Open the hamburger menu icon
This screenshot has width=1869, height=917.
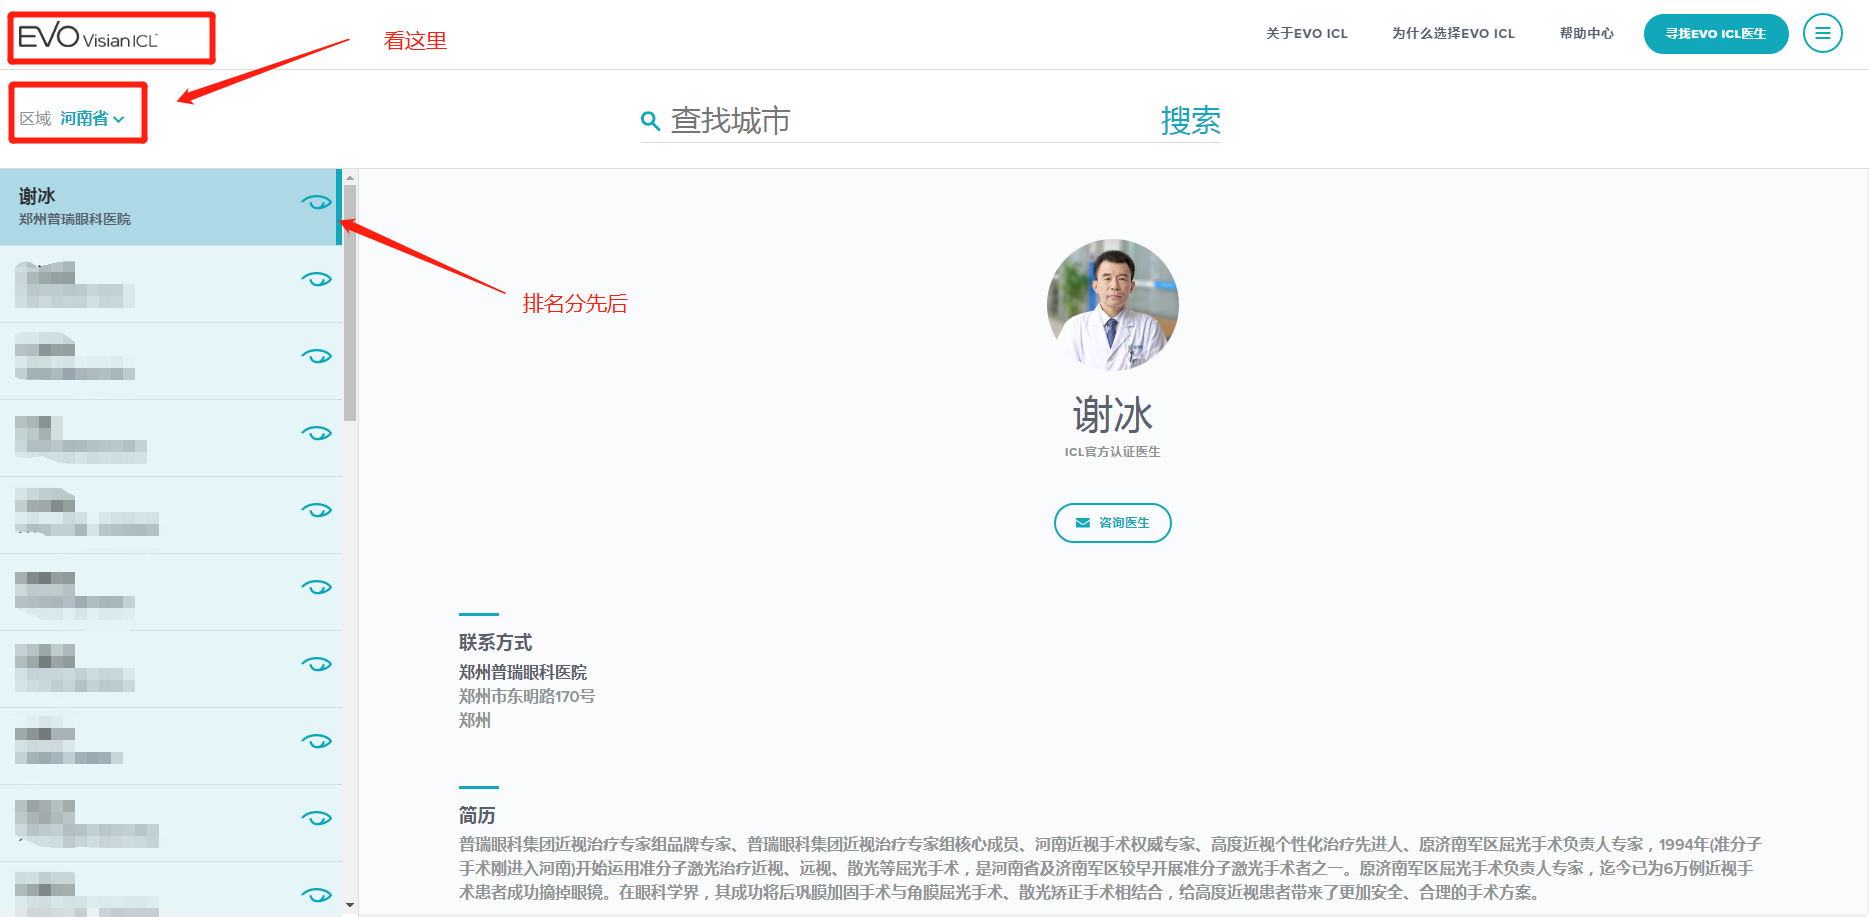tap(1822, 33)
